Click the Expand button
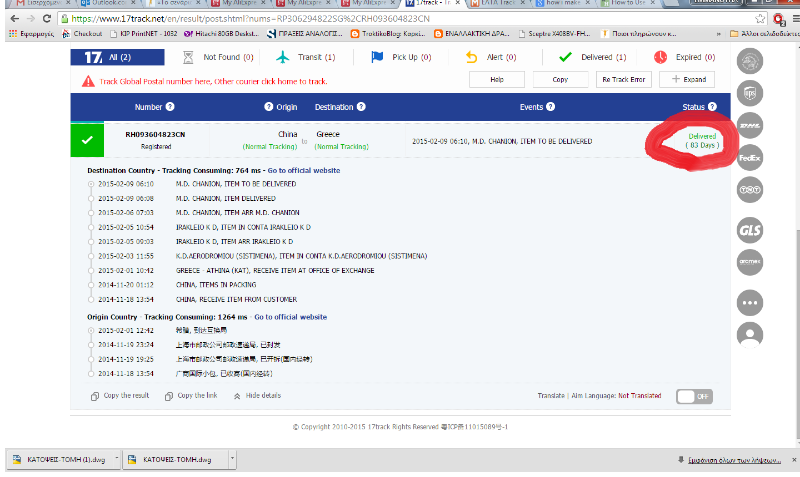800x477 pixels. [687, 80]
